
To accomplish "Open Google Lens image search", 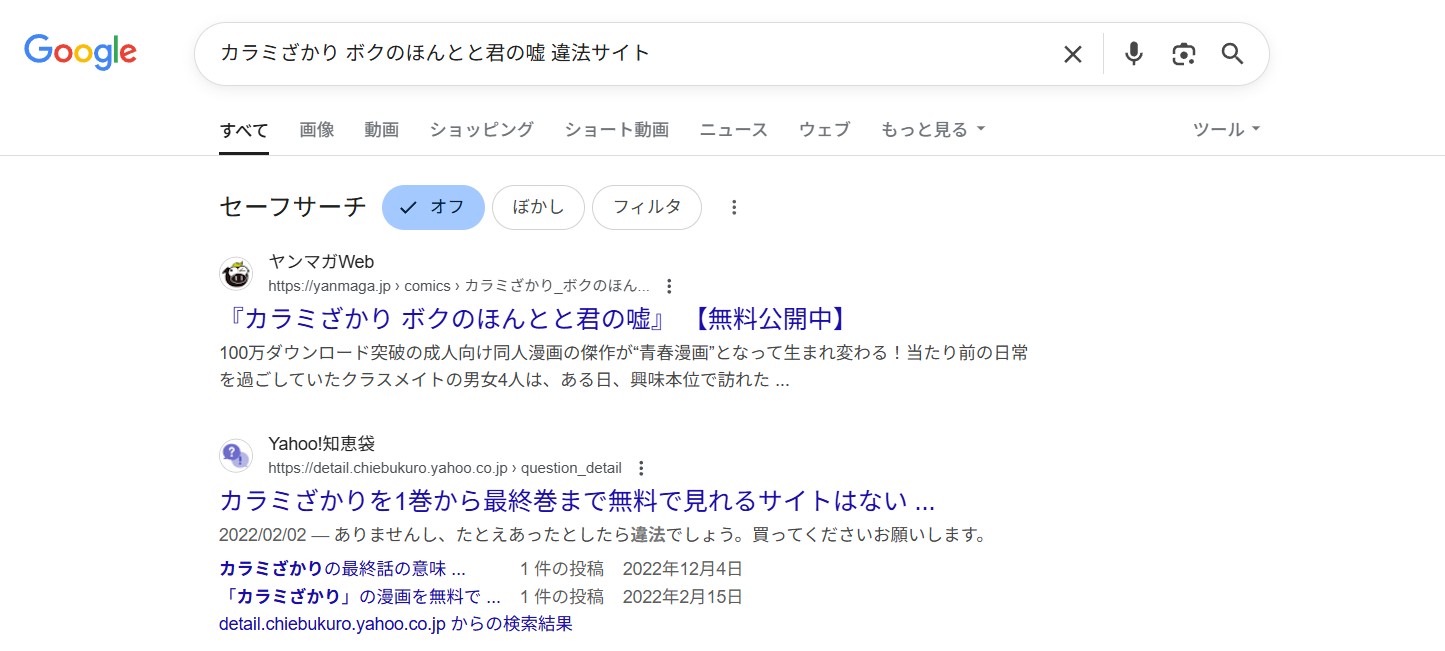I will tap(1183, 54).
